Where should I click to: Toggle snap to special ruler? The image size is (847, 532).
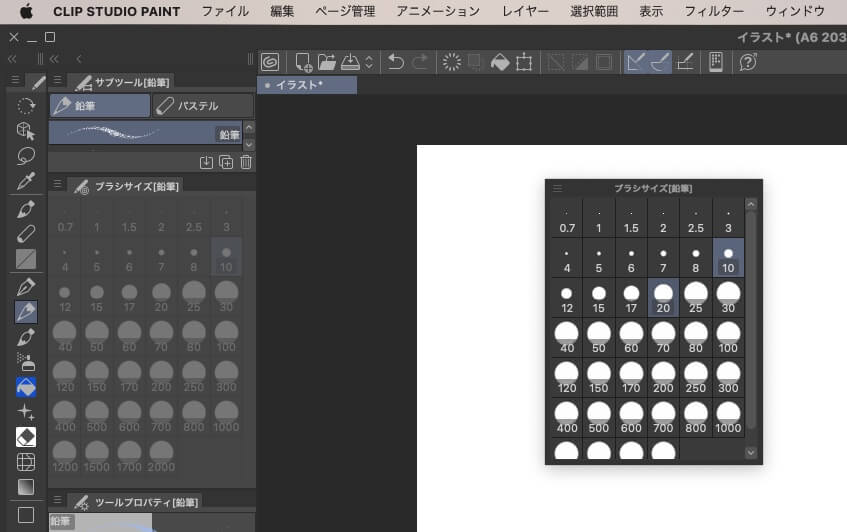coord(659,62)
